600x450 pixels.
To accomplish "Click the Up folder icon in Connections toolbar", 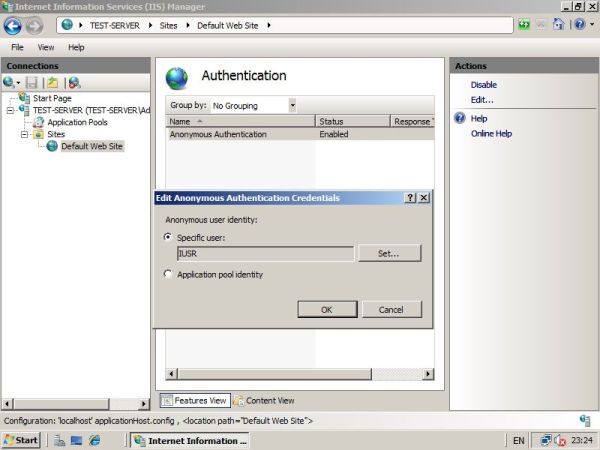I will coord(53,82).
